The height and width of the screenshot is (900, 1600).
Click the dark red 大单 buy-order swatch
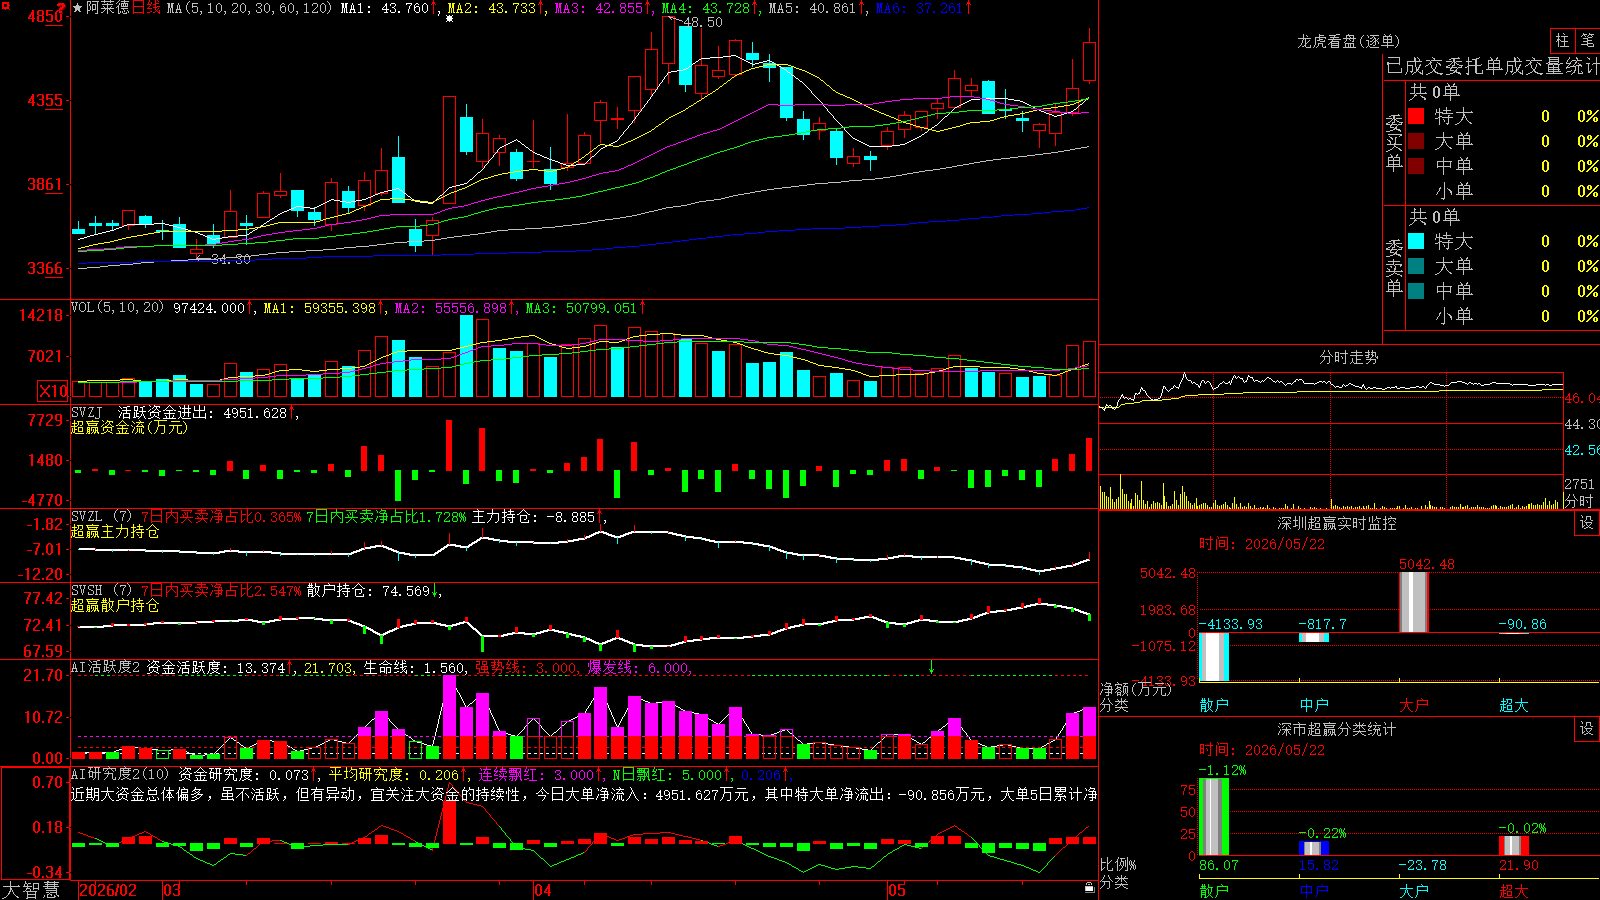(x=1416, y=141)
